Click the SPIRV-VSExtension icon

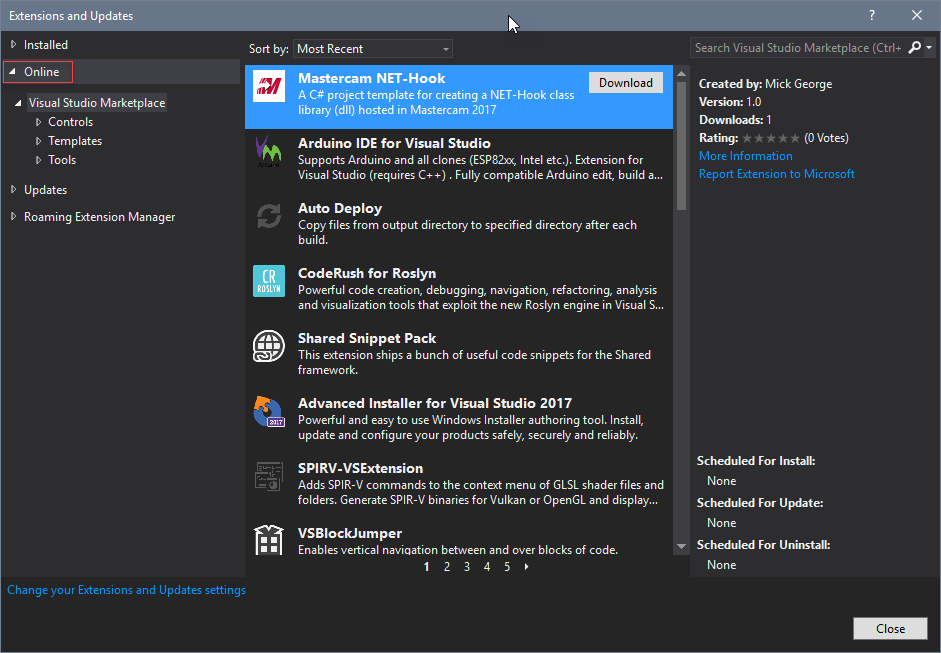tap(269, 476)
